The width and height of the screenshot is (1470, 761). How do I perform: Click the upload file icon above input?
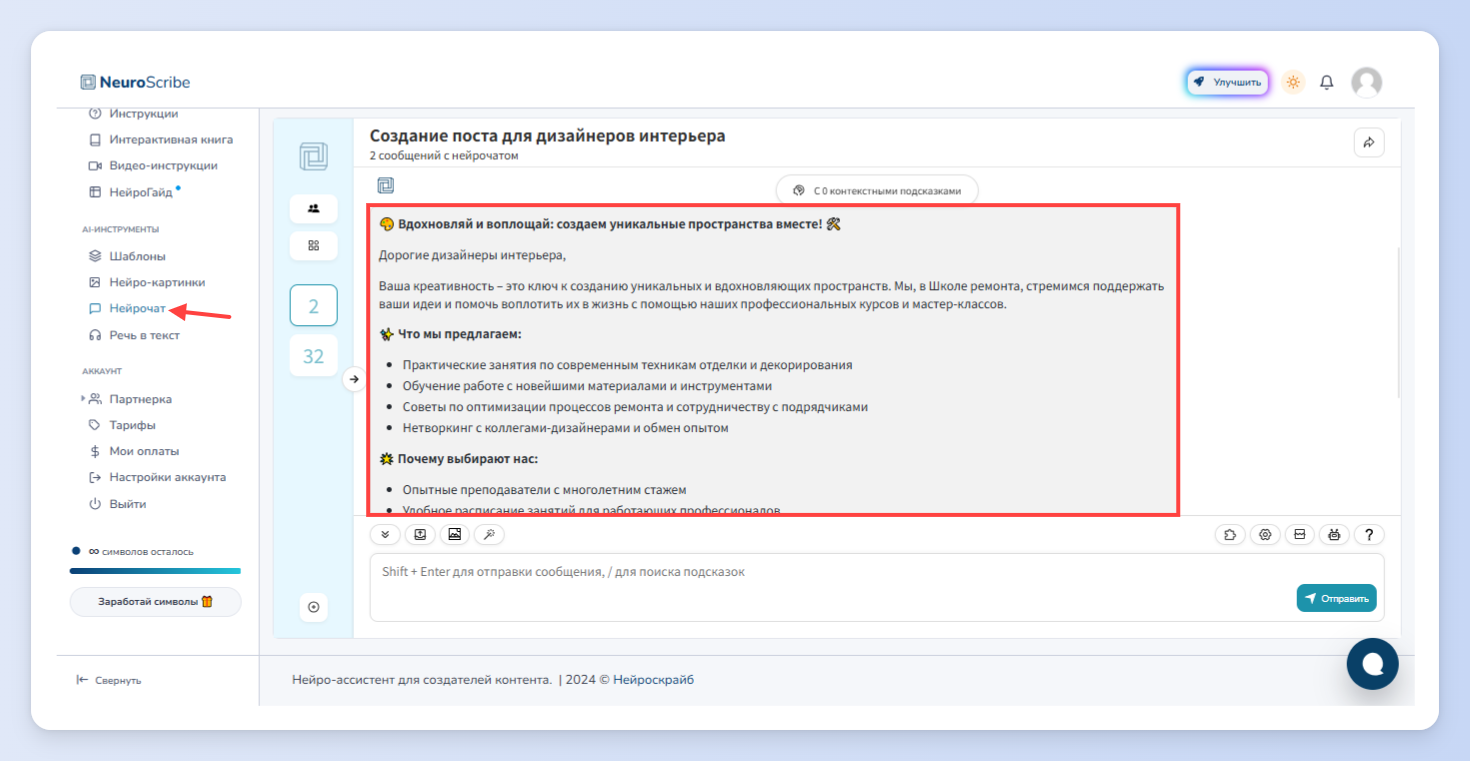[x=420, y=535]
